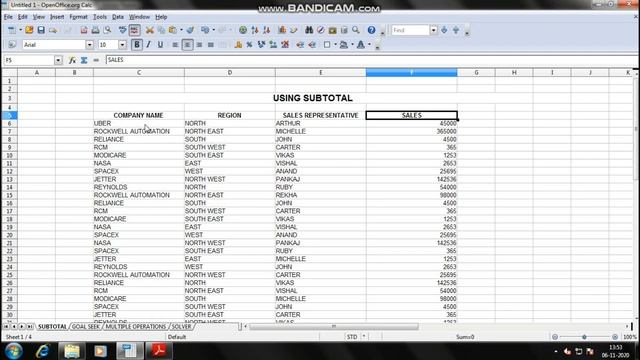Screen dimensions: 640x360
Task: Toggle Align Left
Action: coord(175,44)
